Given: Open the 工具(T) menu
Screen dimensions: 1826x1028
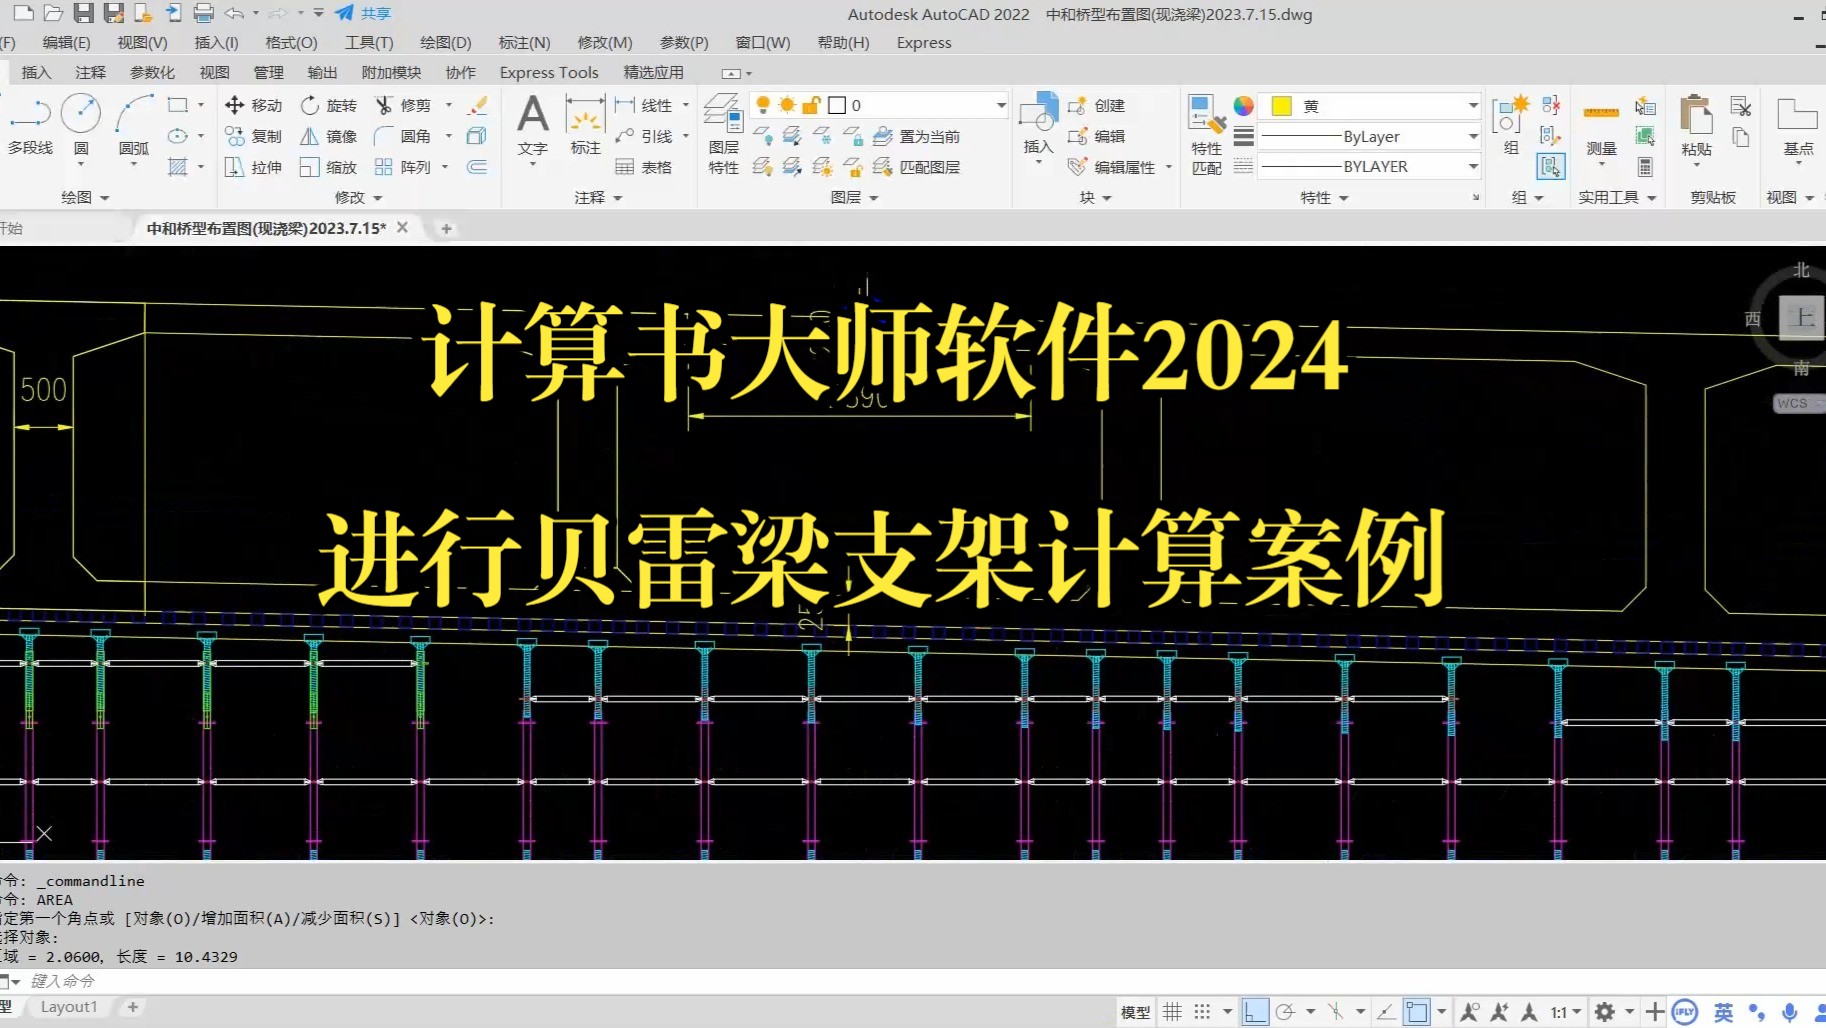Looking at the screenshot, I should [x=369, y=43].
